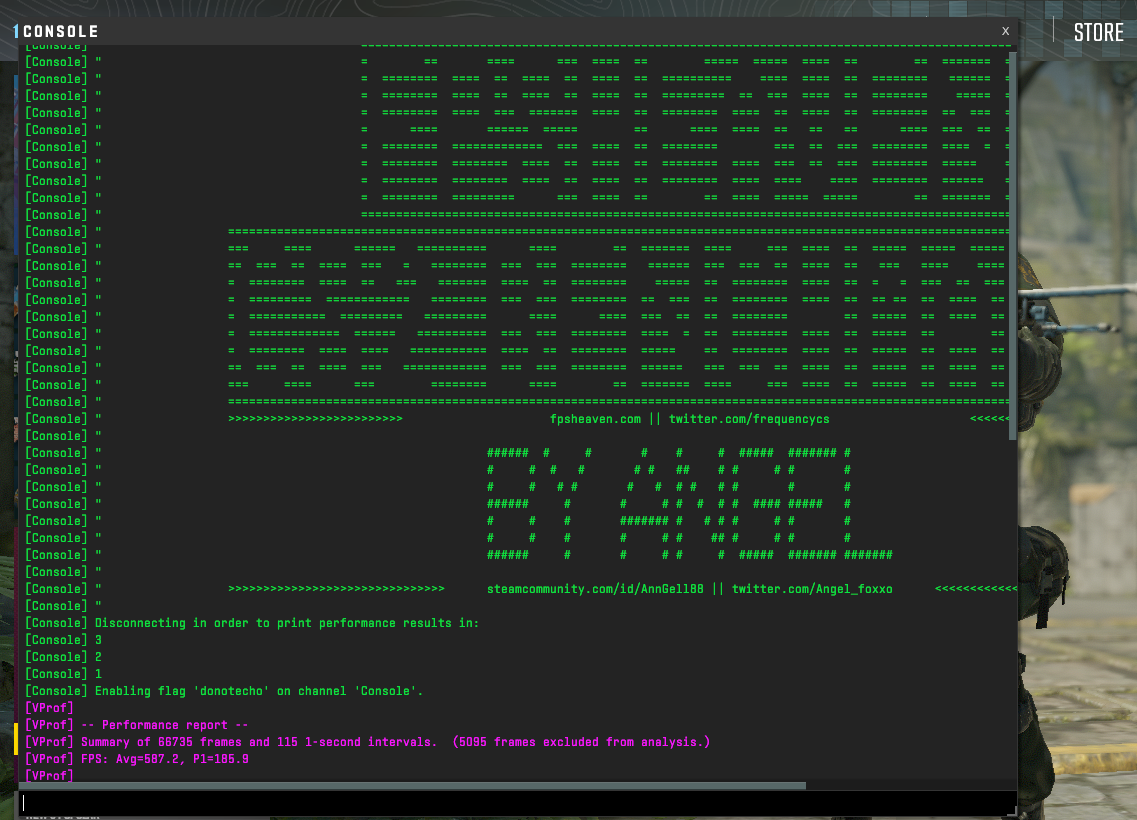
Task: Click the CONSOLE title bar label
Action: [60, 32]
